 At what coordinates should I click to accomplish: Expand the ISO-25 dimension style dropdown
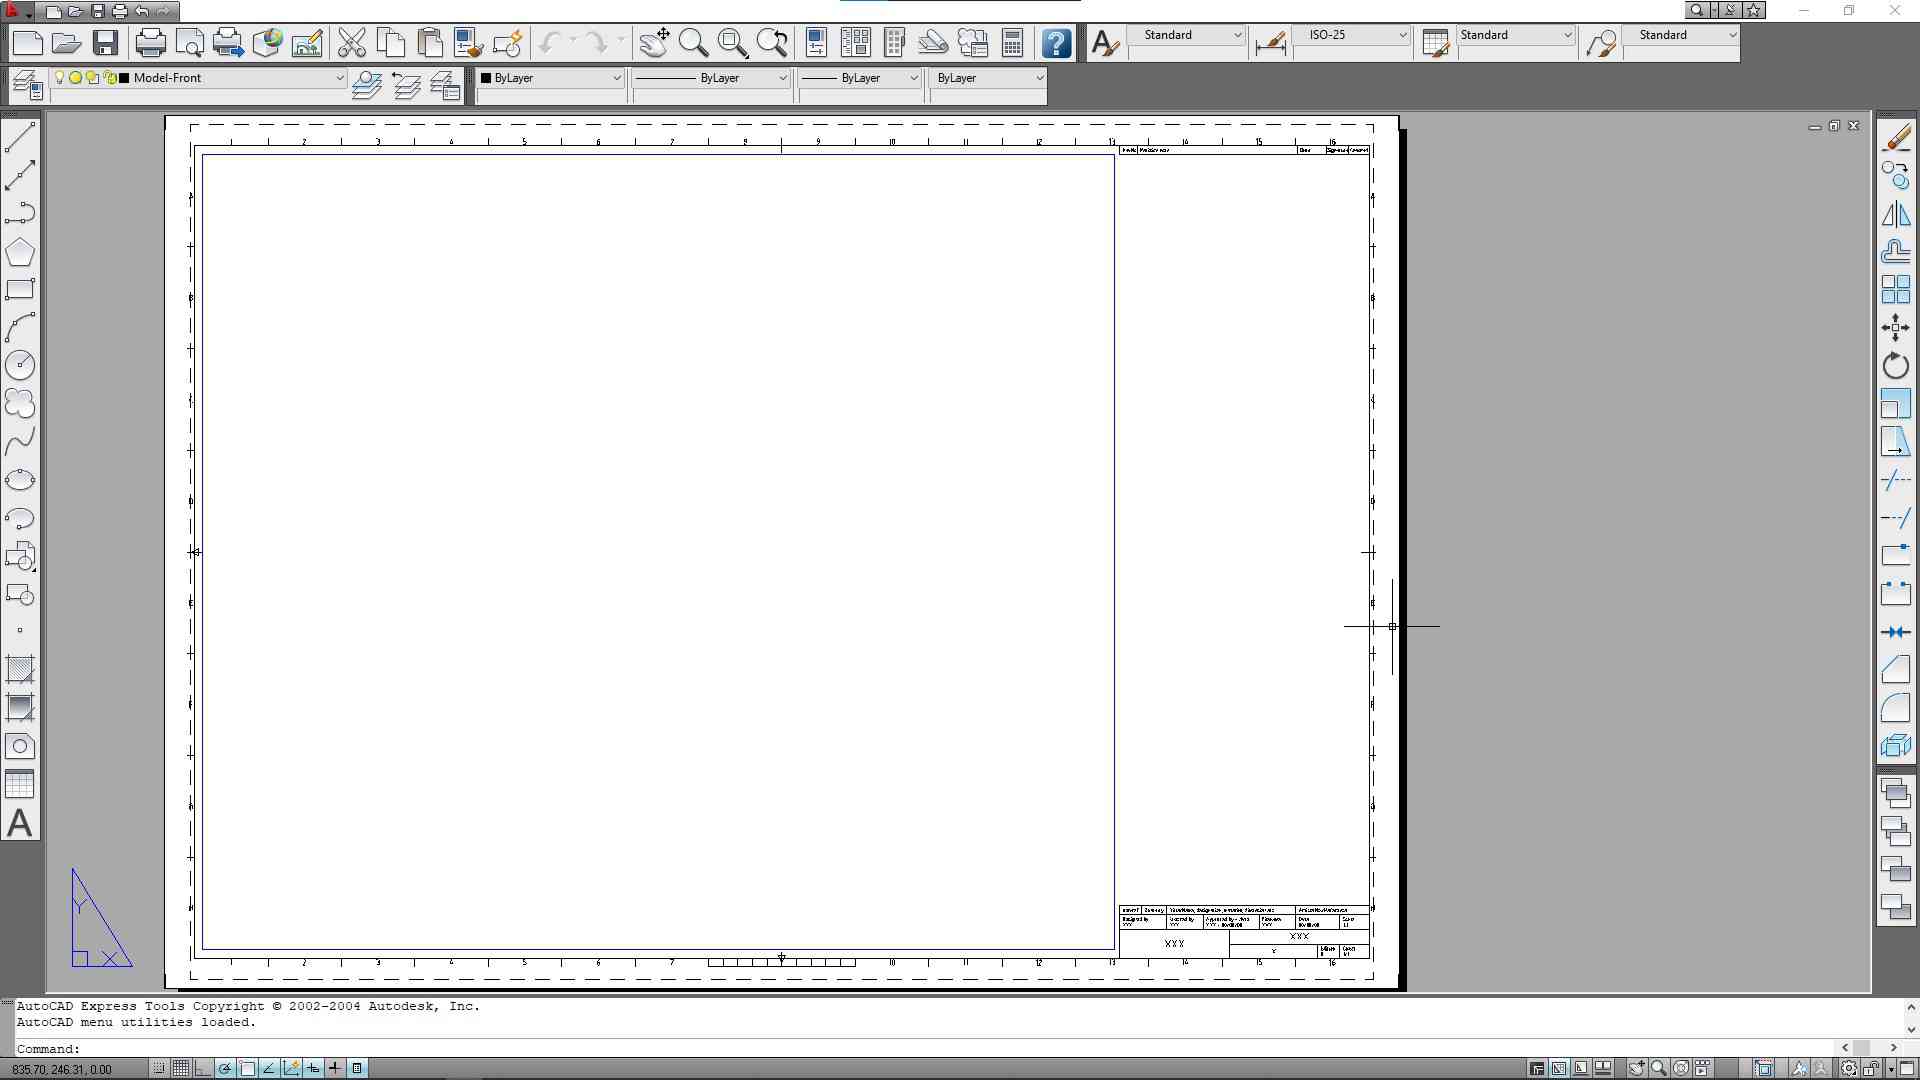tap(1402, 35)
